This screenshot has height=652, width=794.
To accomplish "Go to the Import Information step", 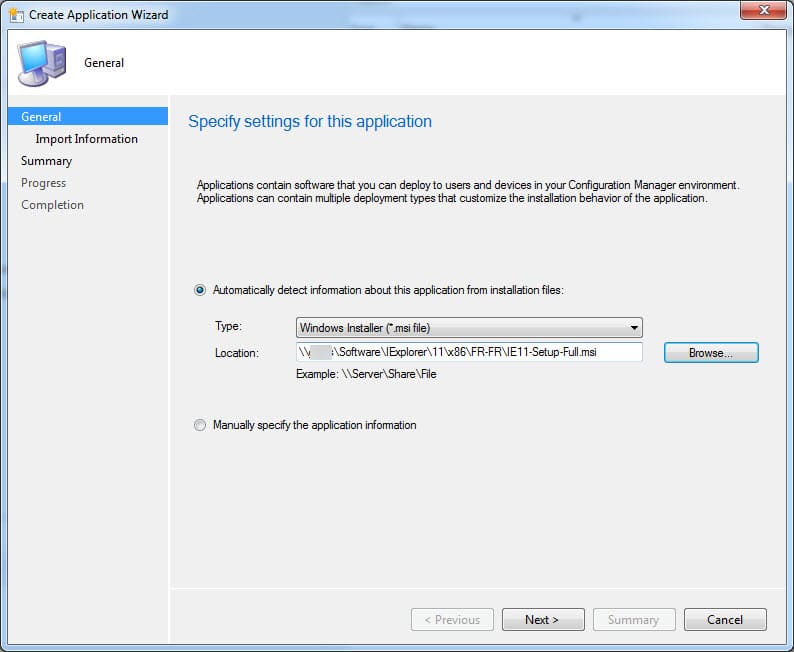I will (x=86, y=139).
